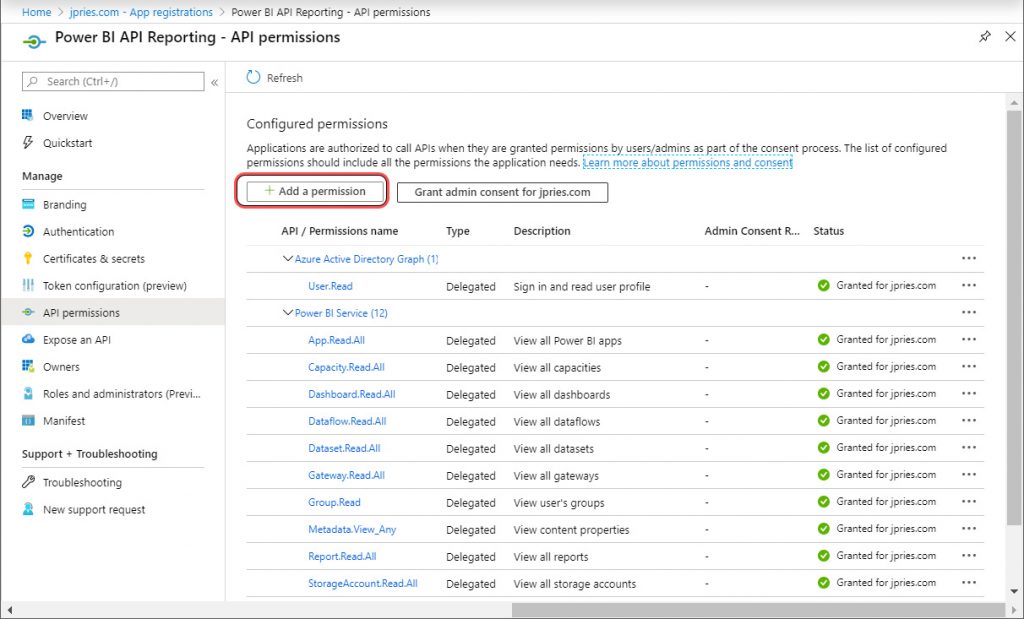The width and height of the screenshot is (1024, 619).
Task: Go to Expose an API section
Action: (x=76, y=340)
